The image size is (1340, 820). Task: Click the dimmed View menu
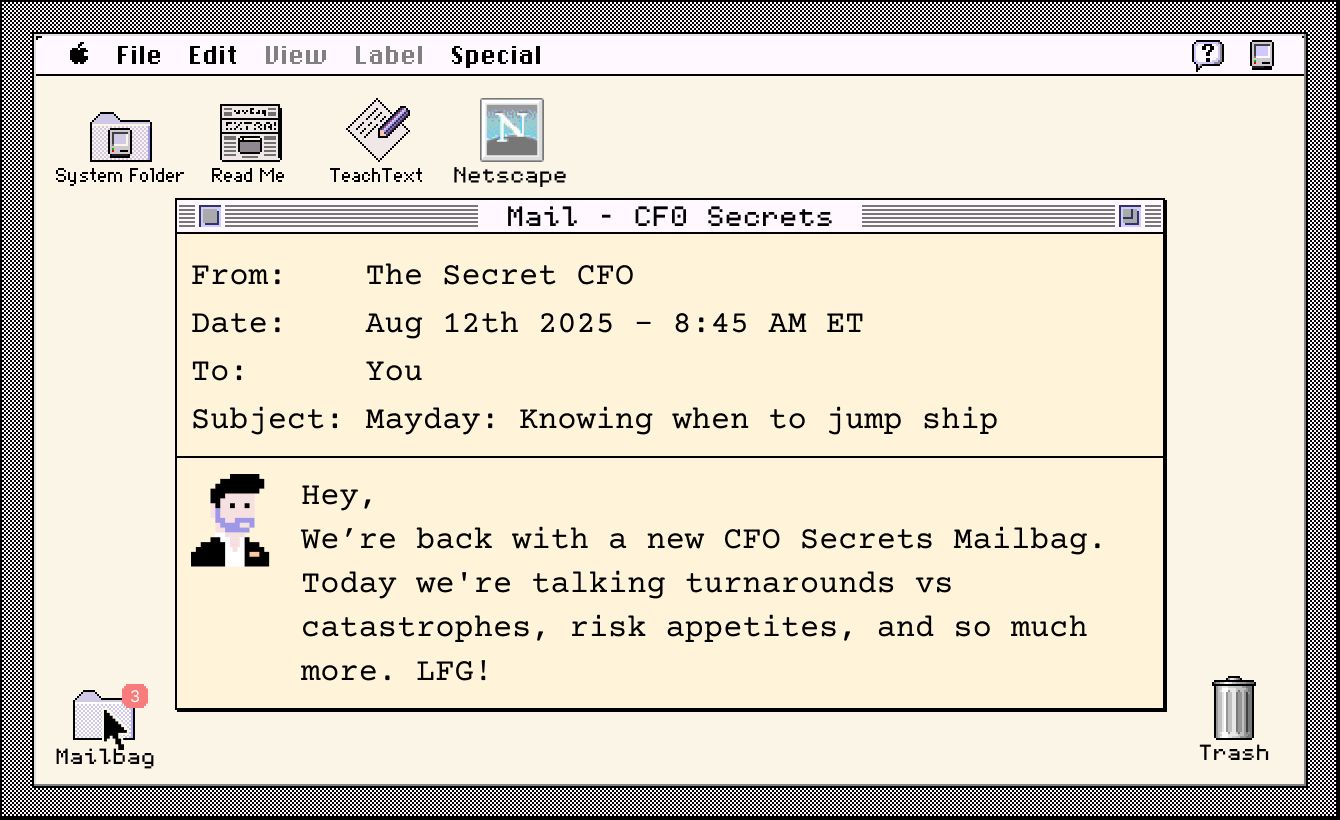coord(295,55)
